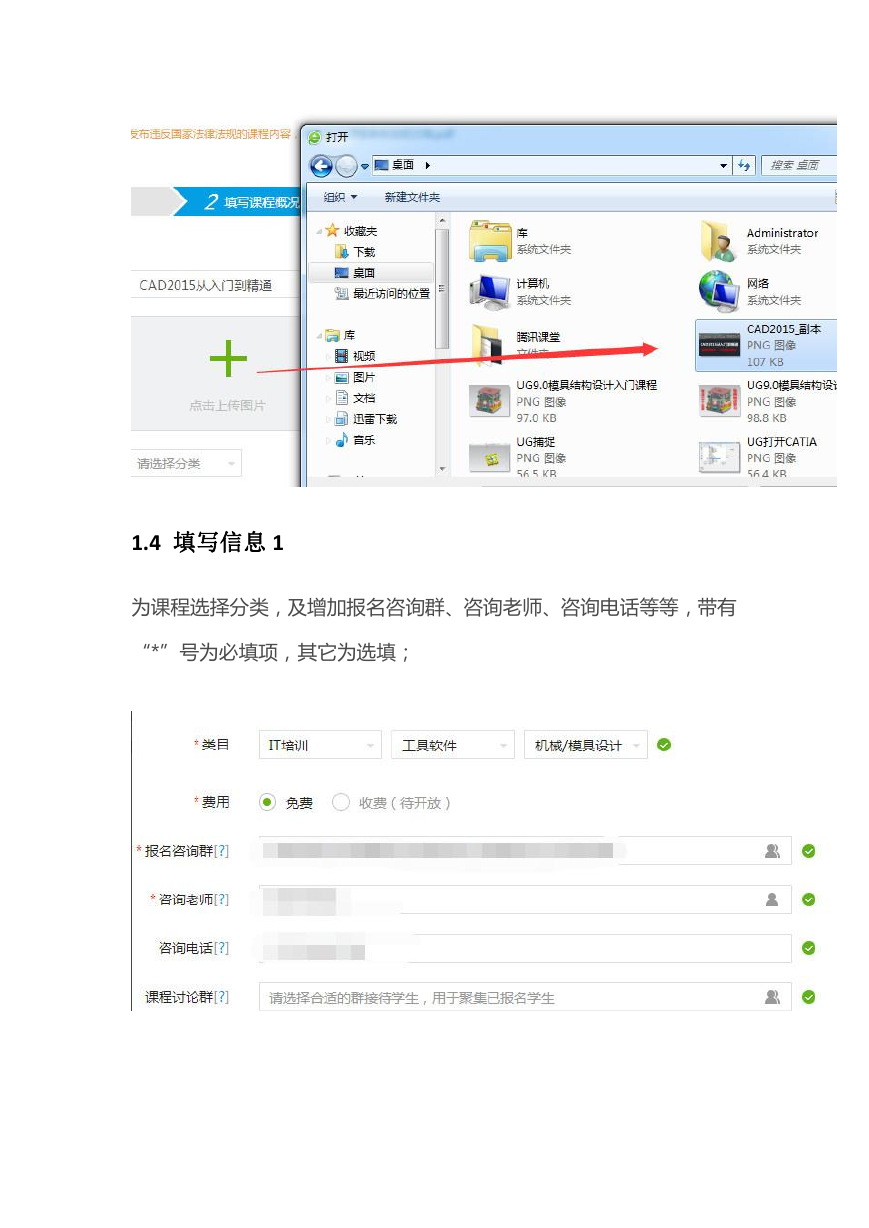Open the address bar history dropdown
Viewport: 869px width, 1228px height.
(724, 165)
